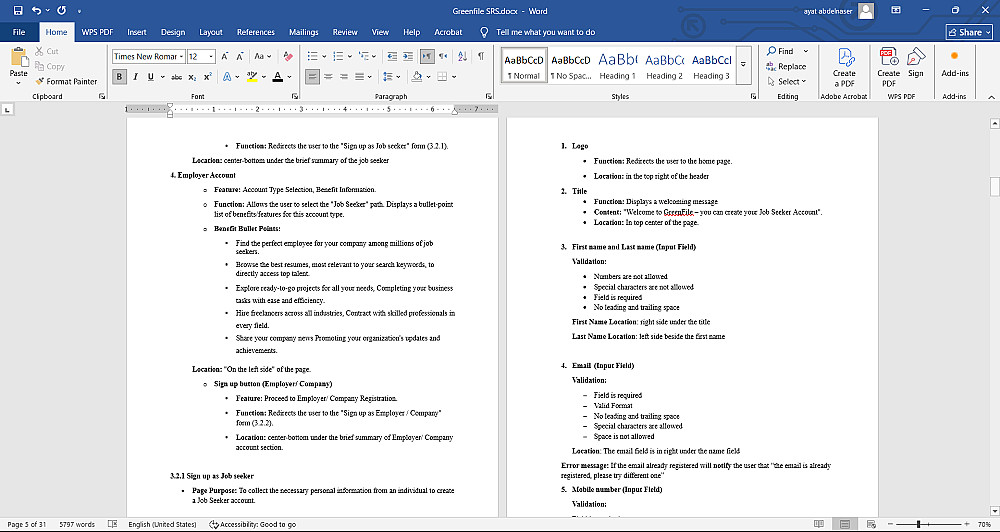Switch to Read Mode in status bar
Viewport: 1000px width, 532px height.
pyautogui.click(x=819, y=524)
